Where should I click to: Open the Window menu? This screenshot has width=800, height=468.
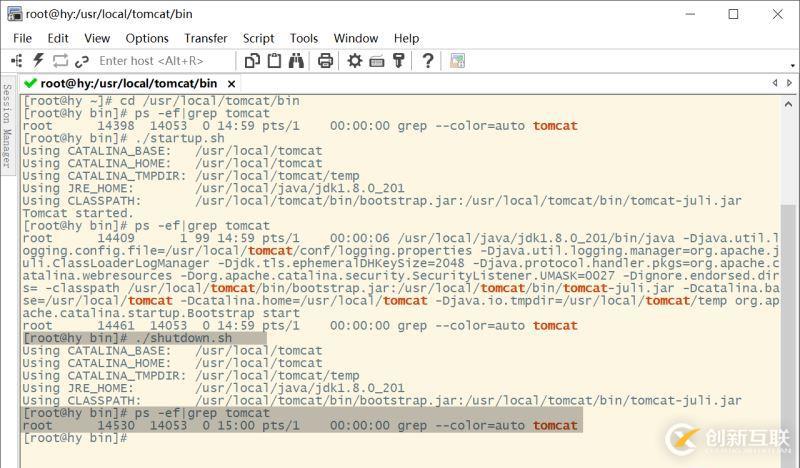(x=356, y=38)
